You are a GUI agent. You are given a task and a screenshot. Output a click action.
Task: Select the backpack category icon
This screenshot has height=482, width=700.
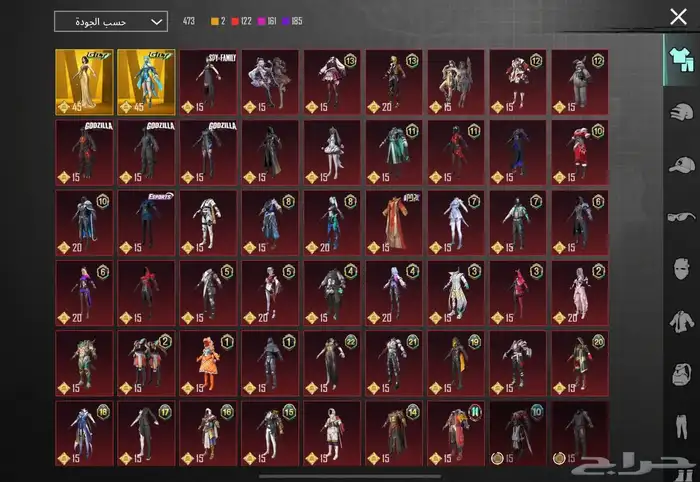681,374
